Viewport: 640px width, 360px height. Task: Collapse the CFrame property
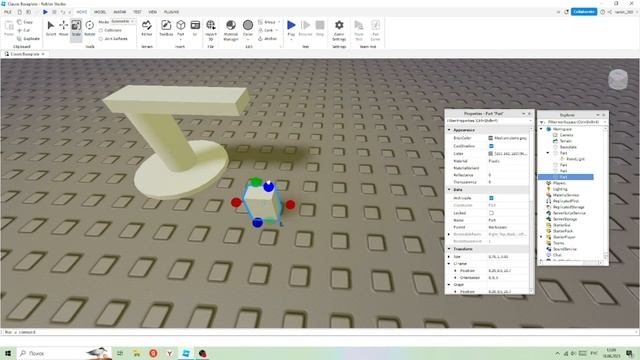[x=449, y=264]
